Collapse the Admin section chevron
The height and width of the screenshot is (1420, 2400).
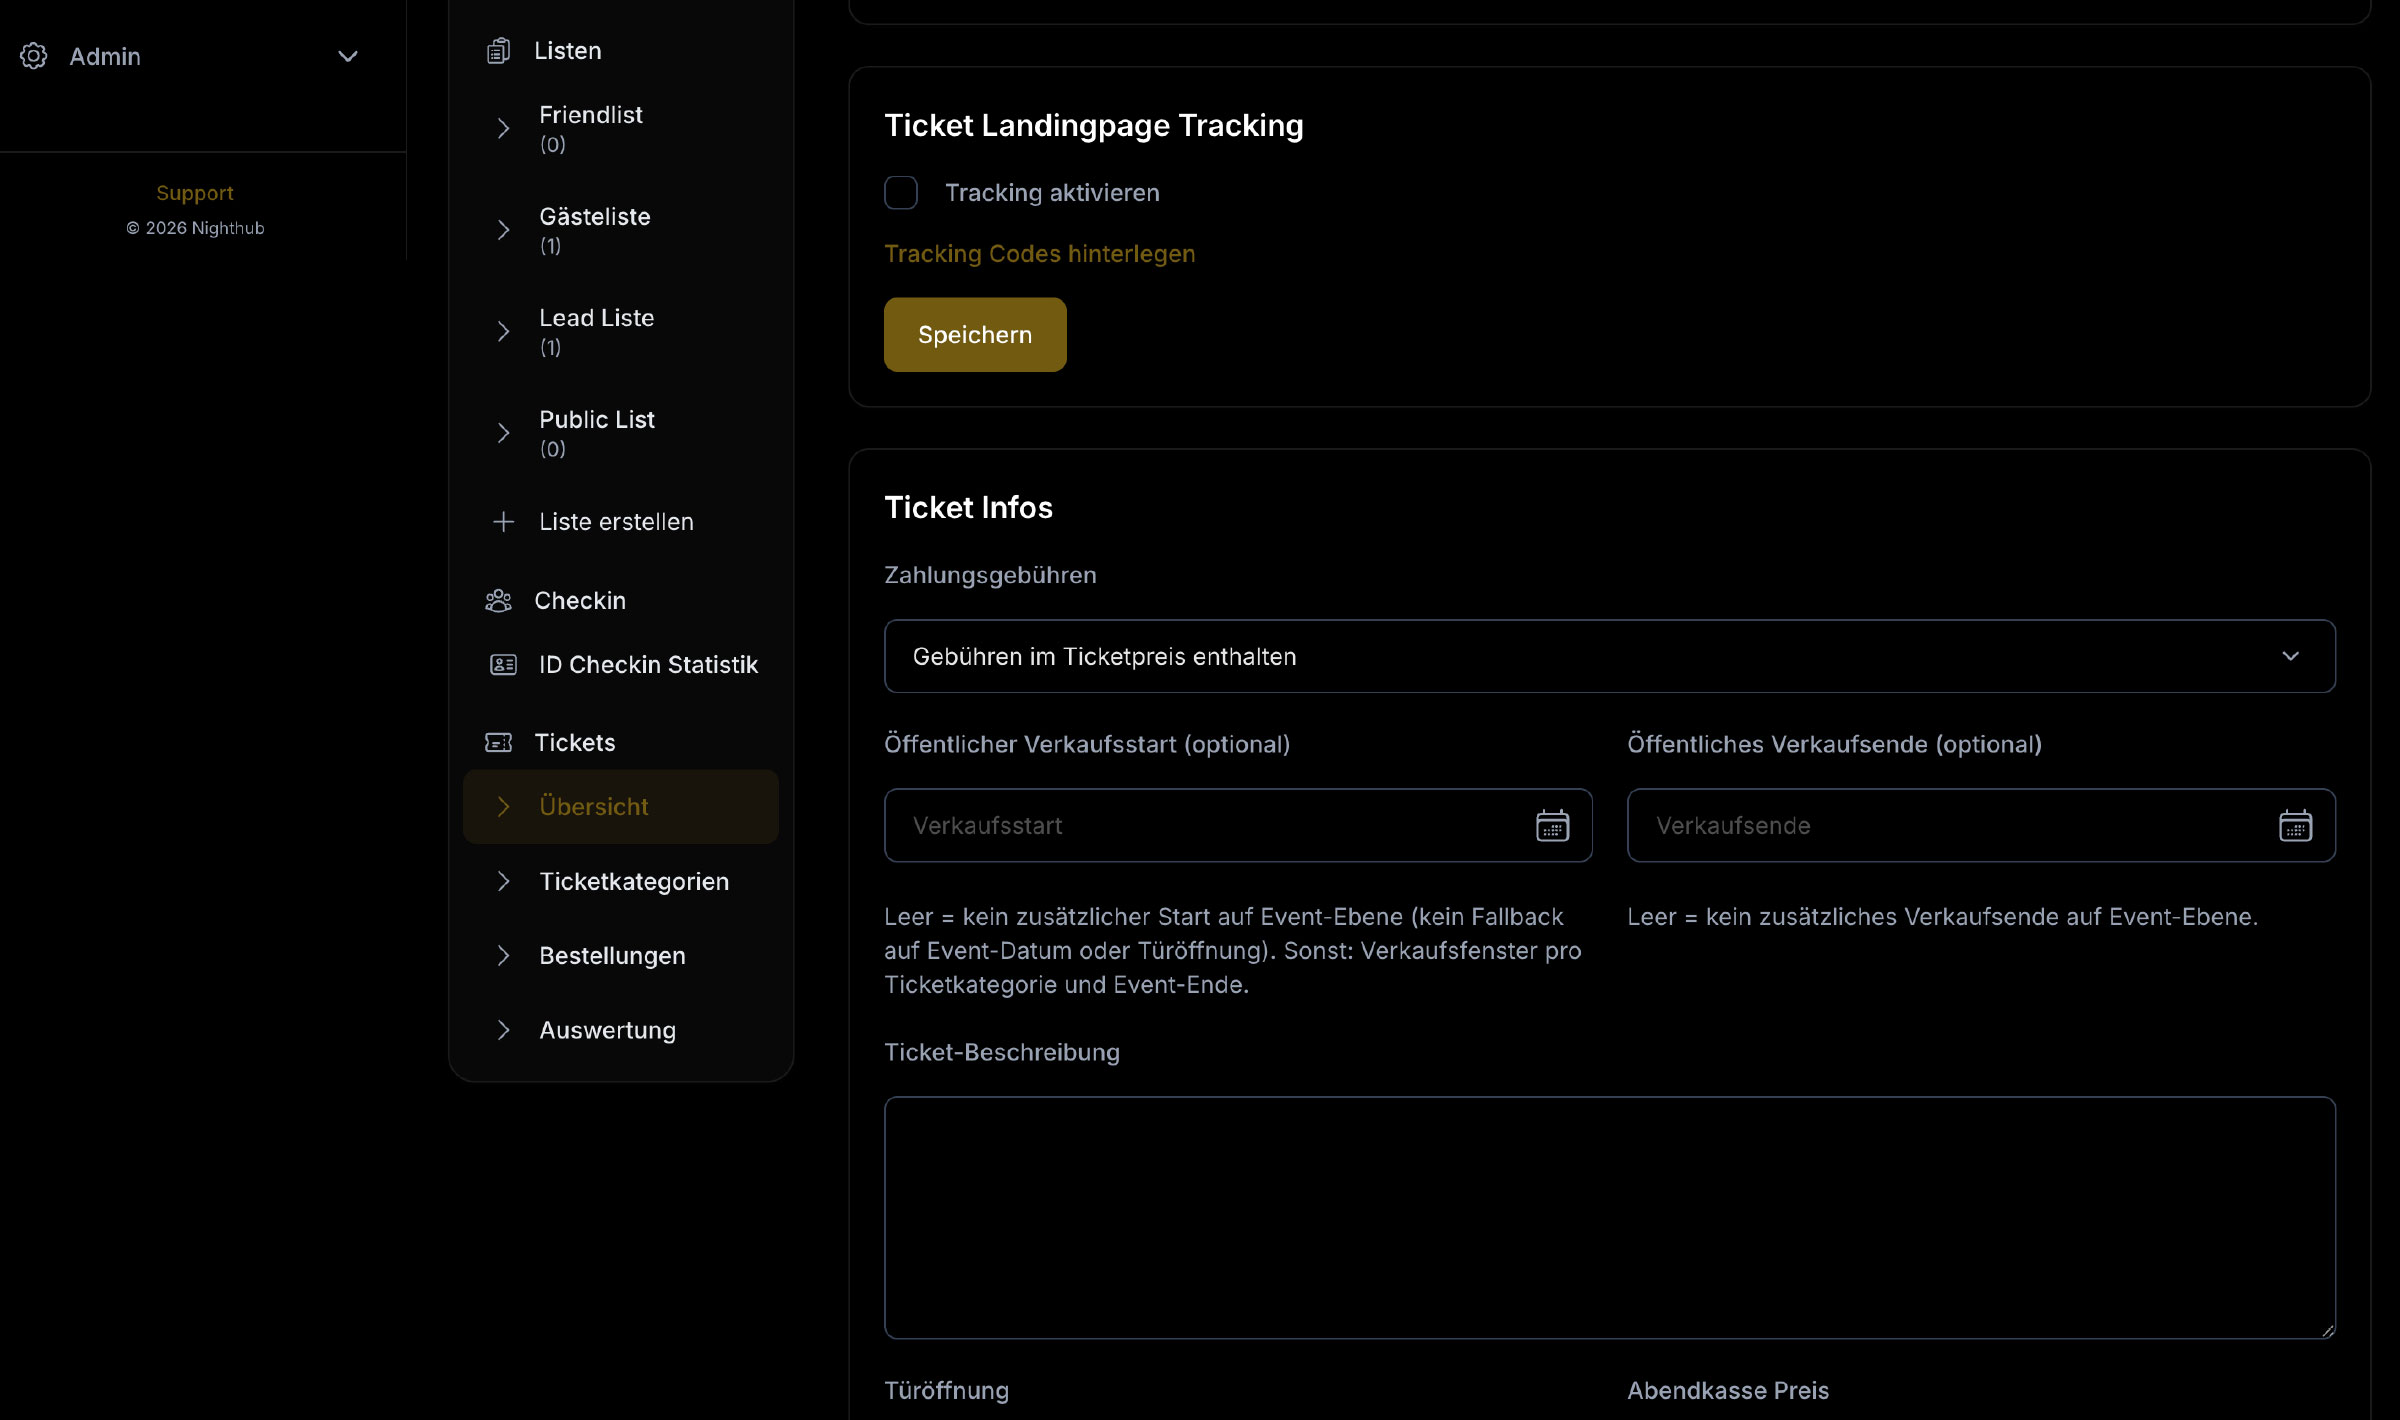347,57
